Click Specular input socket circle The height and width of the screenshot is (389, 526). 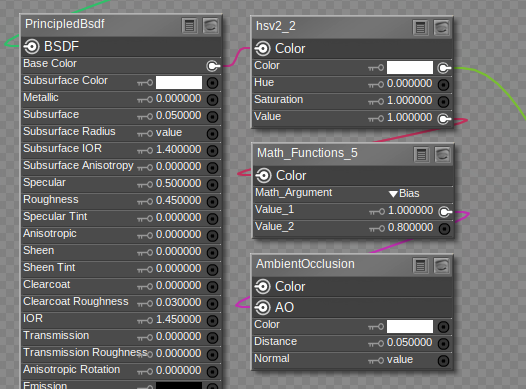coord(212,184)
